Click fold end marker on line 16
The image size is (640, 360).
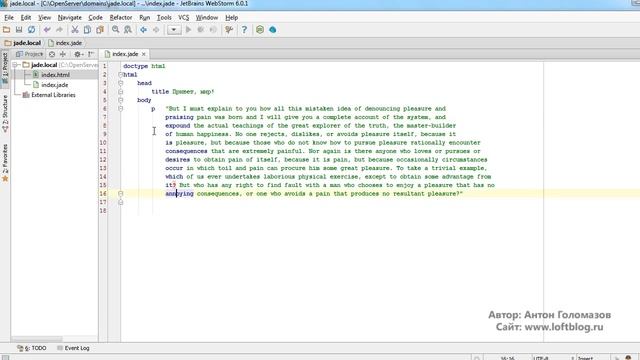point(120,193)
